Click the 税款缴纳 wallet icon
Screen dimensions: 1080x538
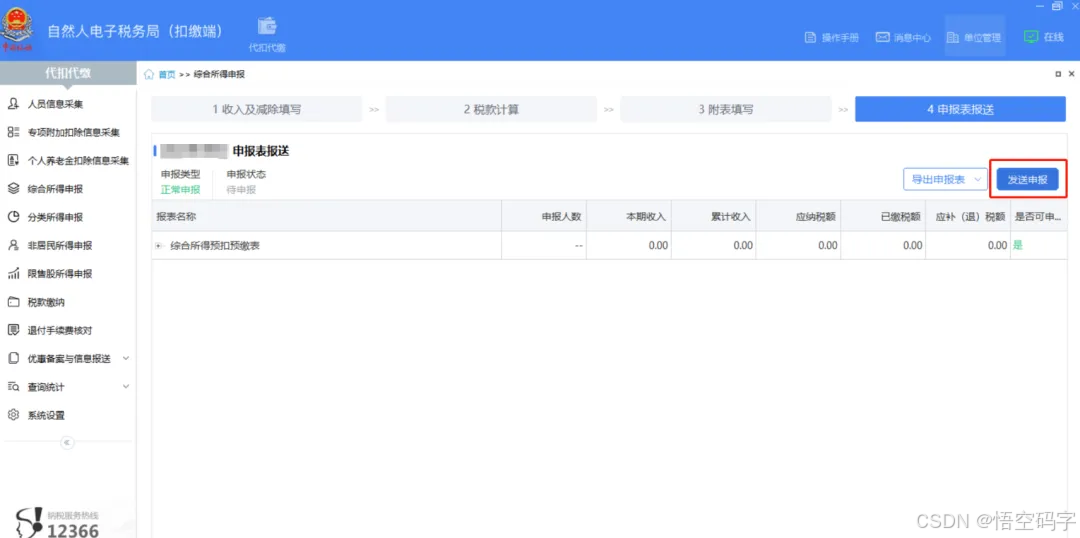click(12, 302)
